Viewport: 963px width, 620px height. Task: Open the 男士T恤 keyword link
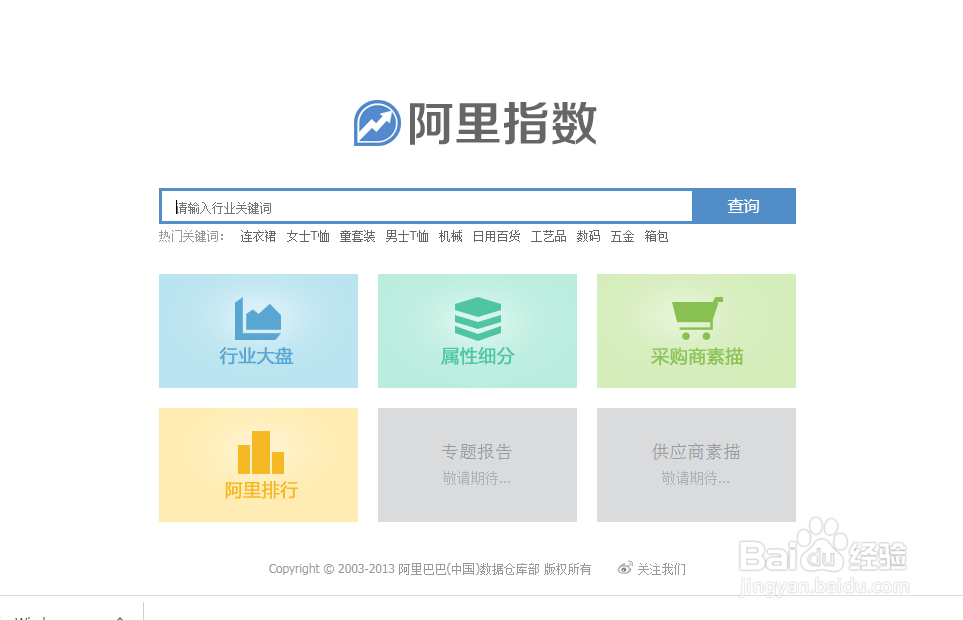tap(406, 236)
